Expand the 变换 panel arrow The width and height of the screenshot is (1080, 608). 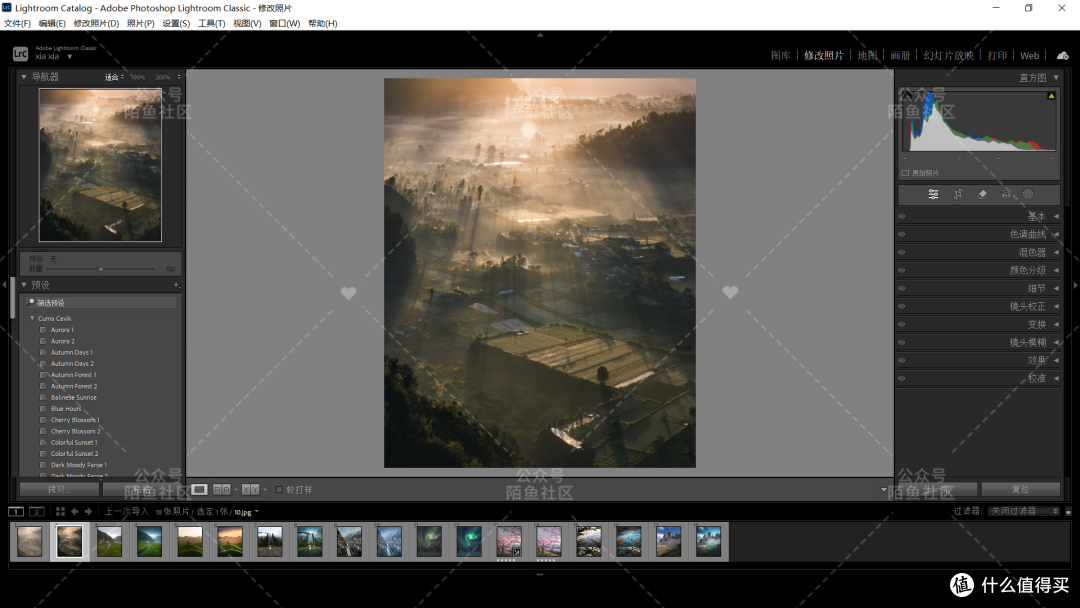[1056, 324]
